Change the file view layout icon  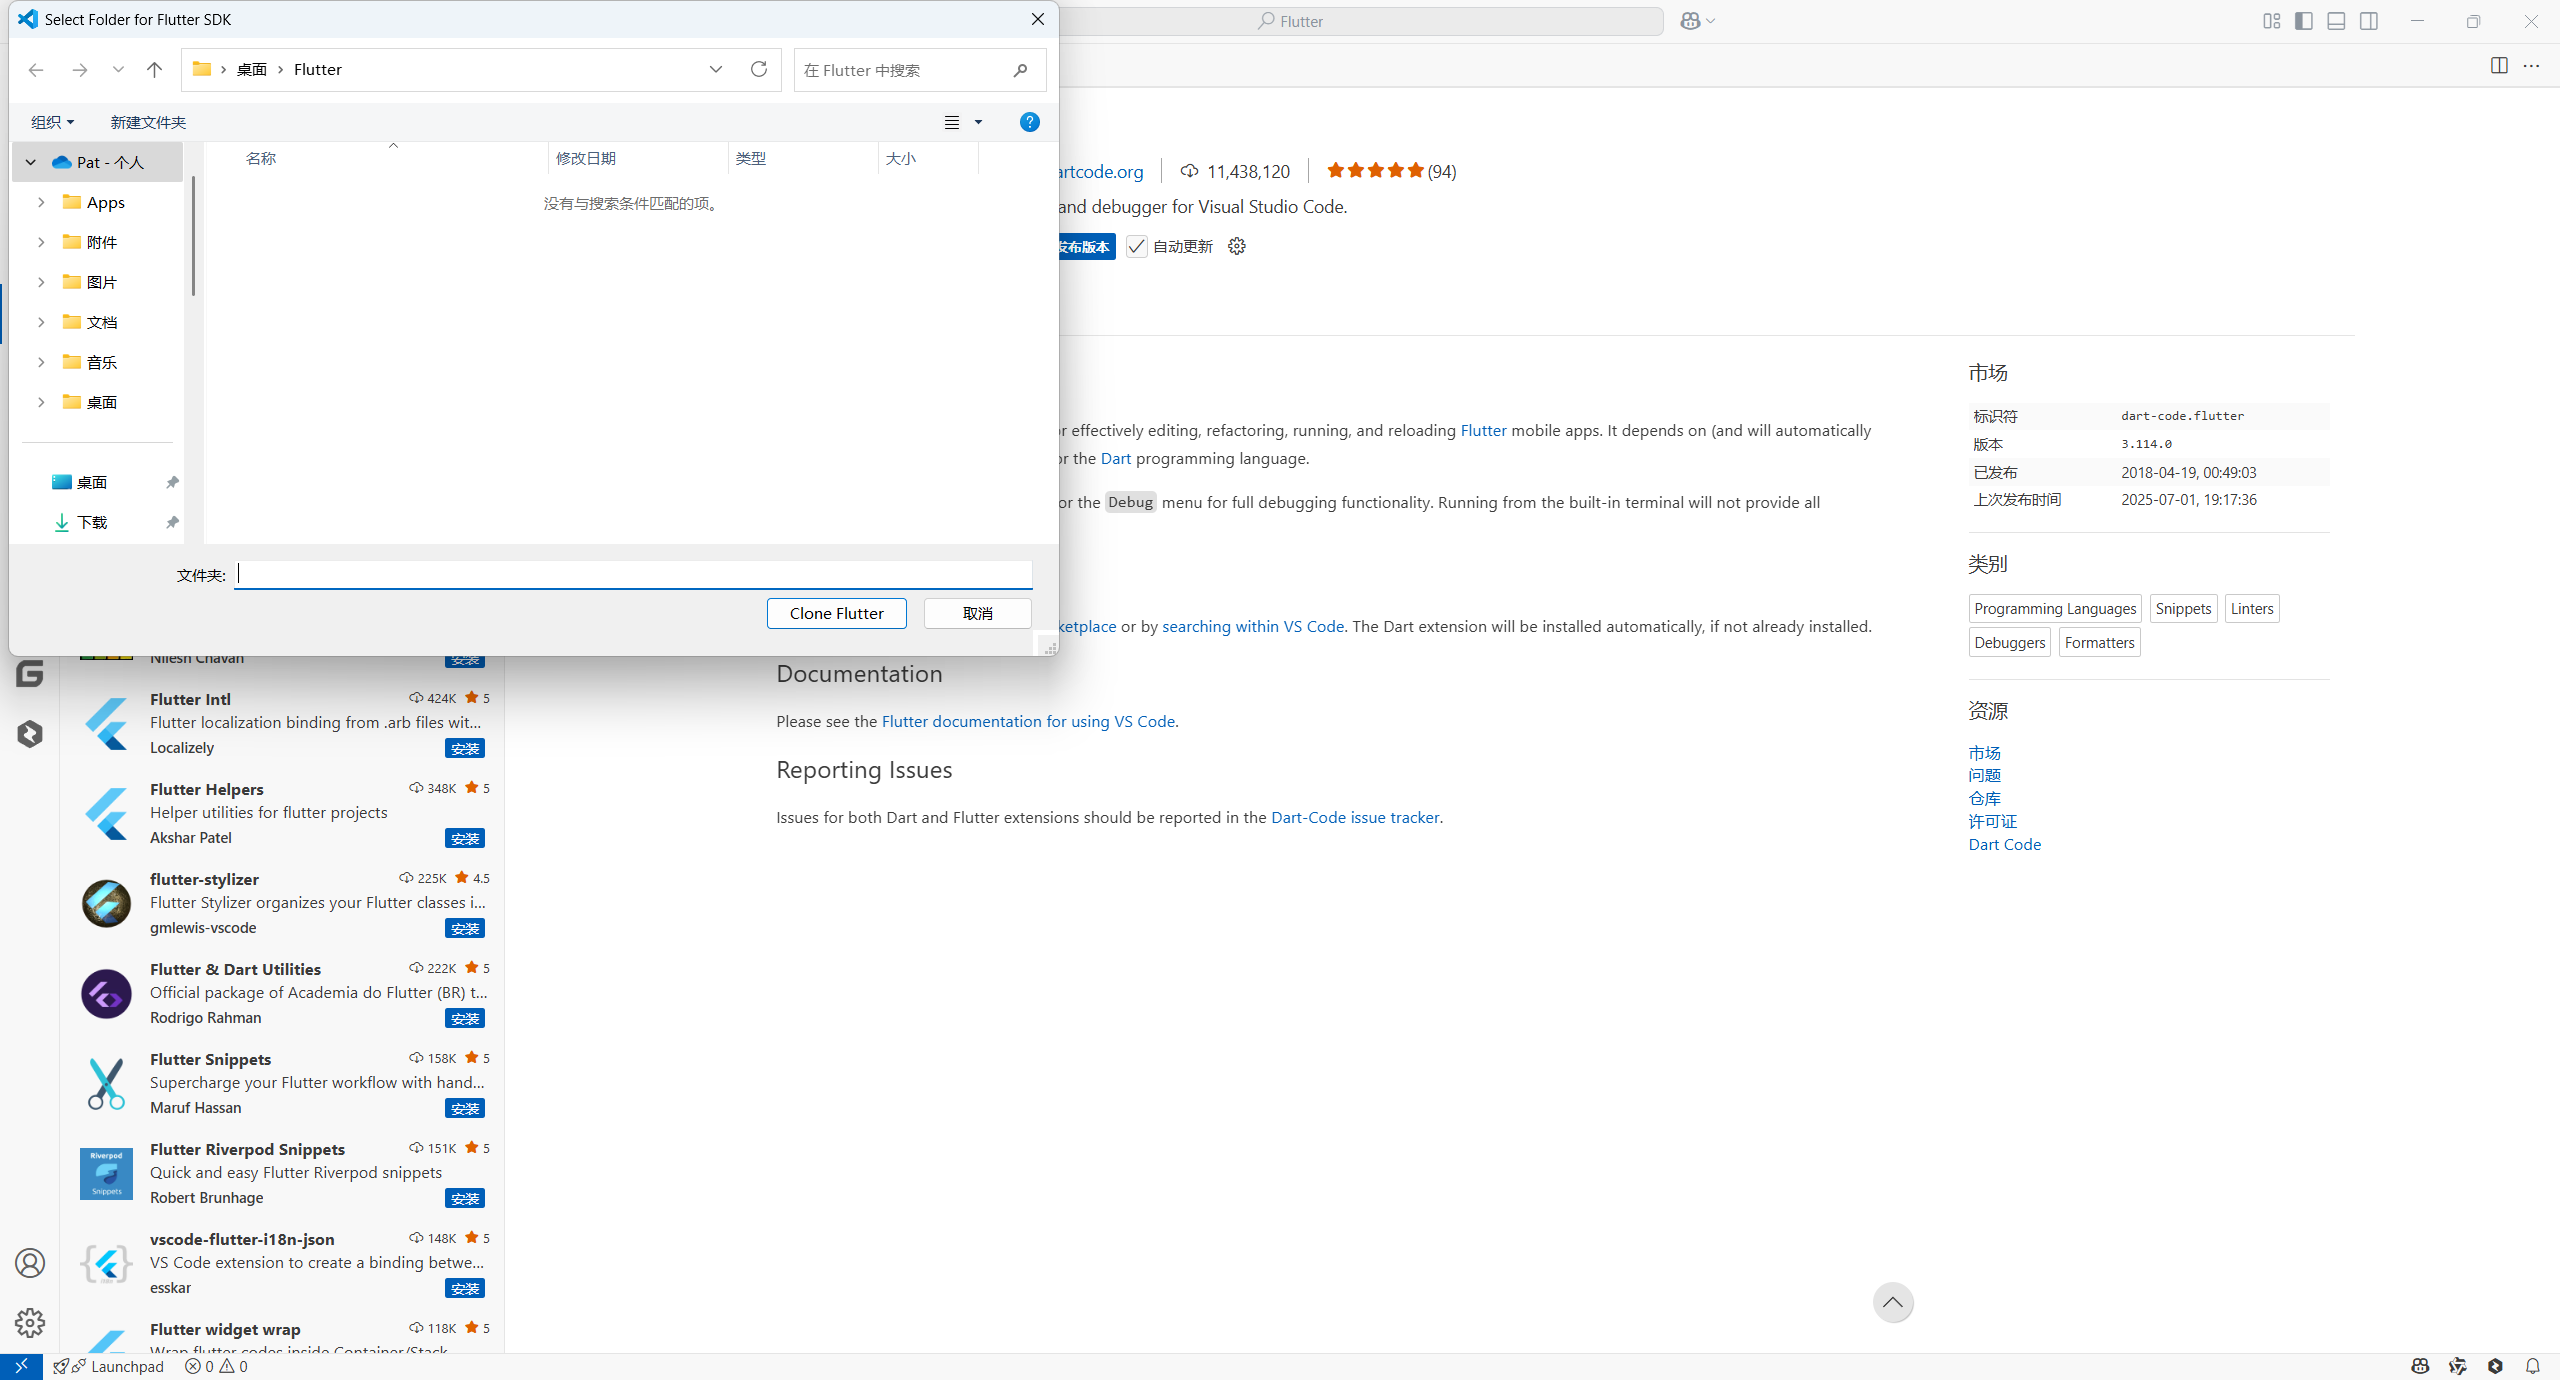952,122
